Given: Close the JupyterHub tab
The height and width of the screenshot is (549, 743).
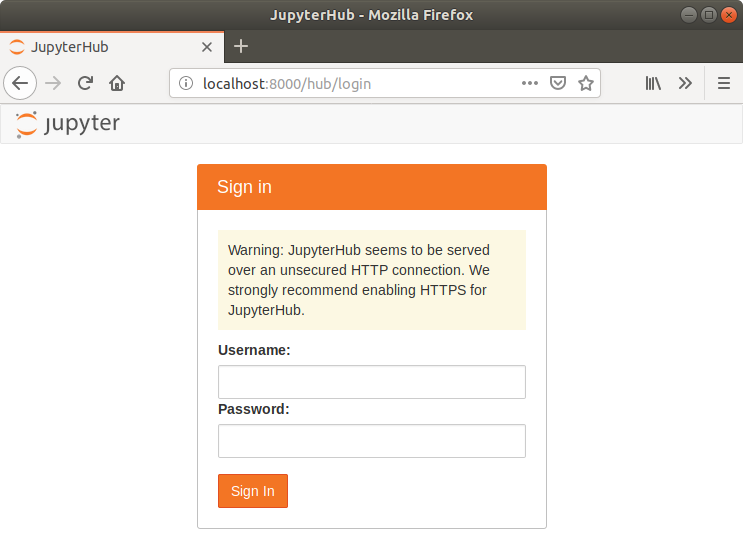Looking at the screenshot, I should (x=207, y=47).
